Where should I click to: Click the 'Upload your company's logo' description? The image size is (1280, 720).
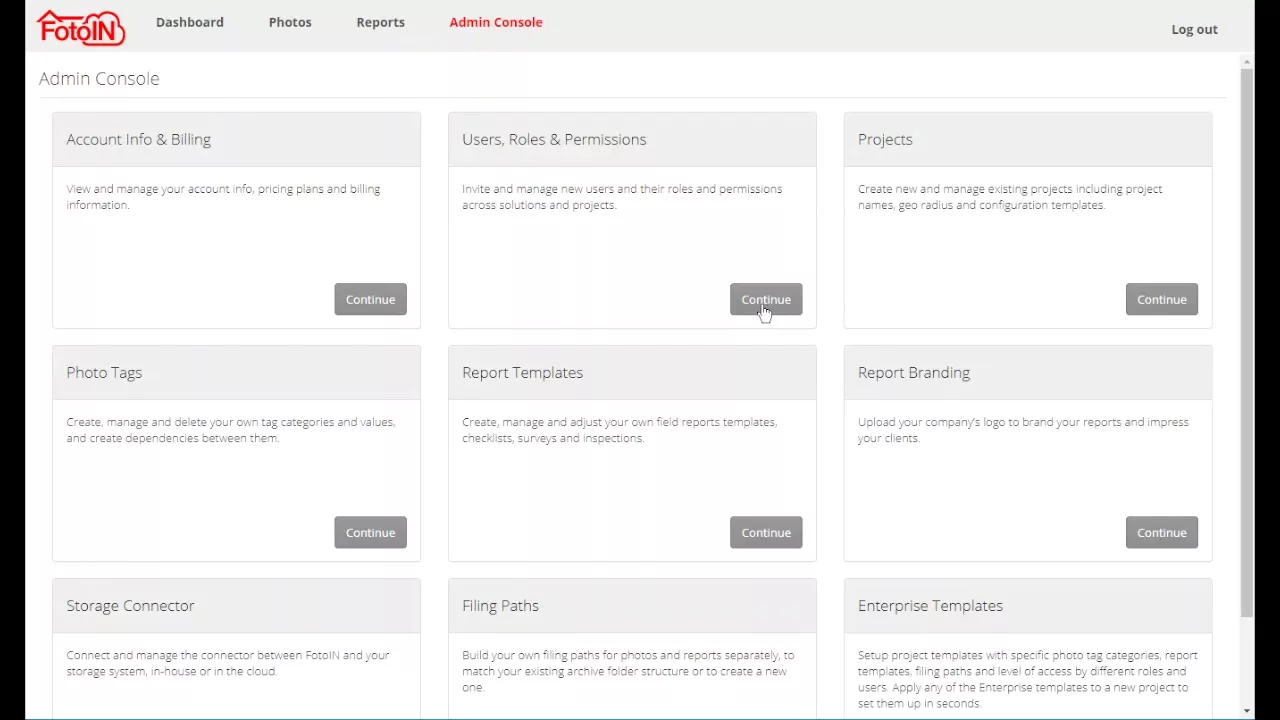coord(1023,430)
